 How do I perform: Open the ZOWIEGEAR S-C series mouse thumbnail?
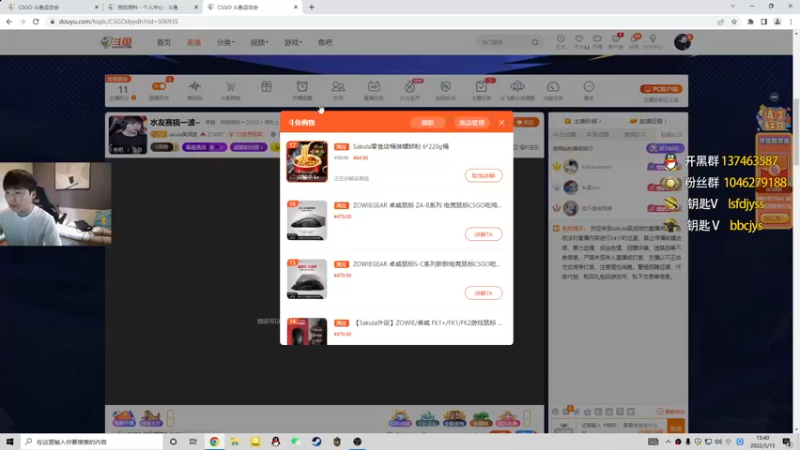(307, 279)
